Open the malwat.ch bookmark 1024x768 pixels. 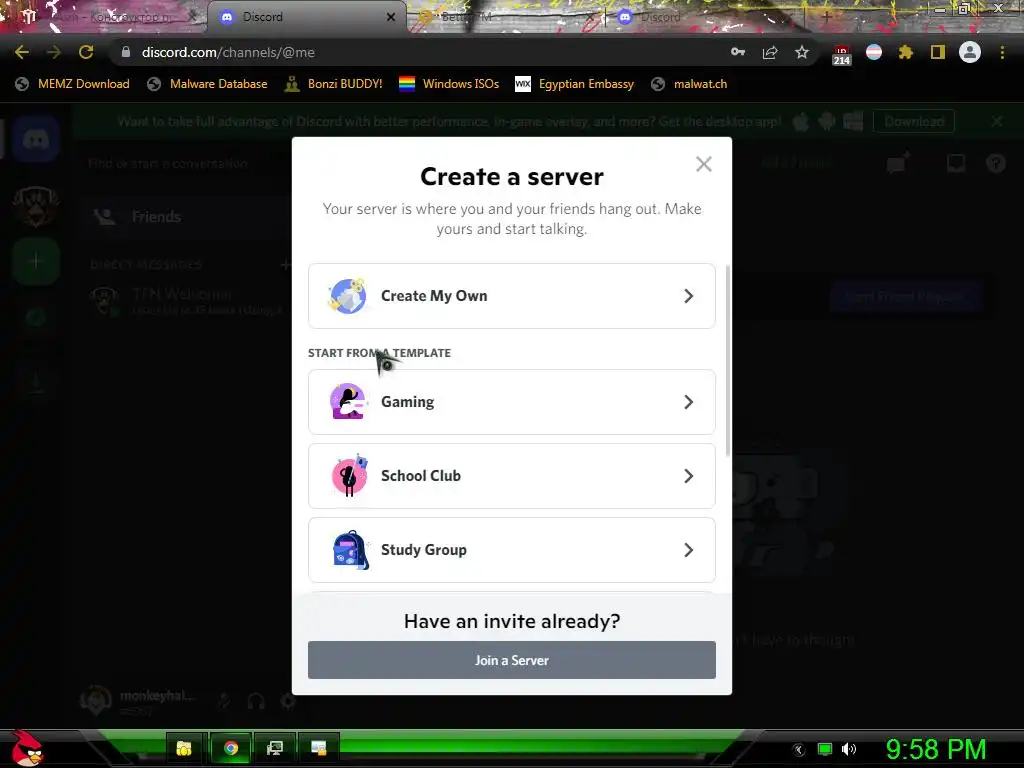689,84
